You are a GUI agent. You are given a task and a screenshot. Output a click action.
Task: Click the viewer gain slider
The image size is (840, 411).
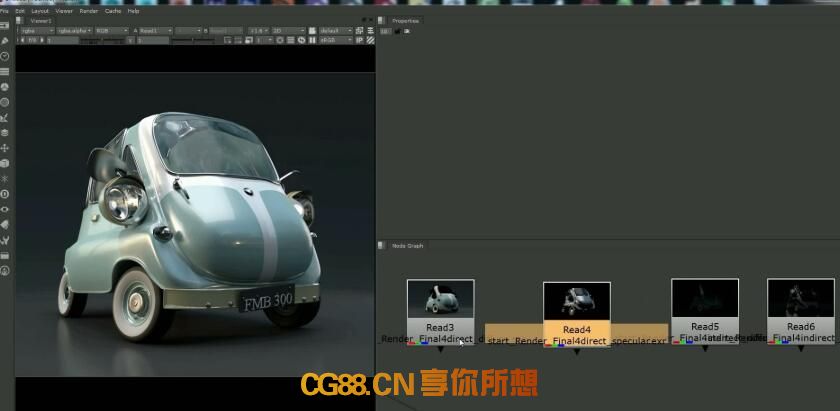pos(102,40)
